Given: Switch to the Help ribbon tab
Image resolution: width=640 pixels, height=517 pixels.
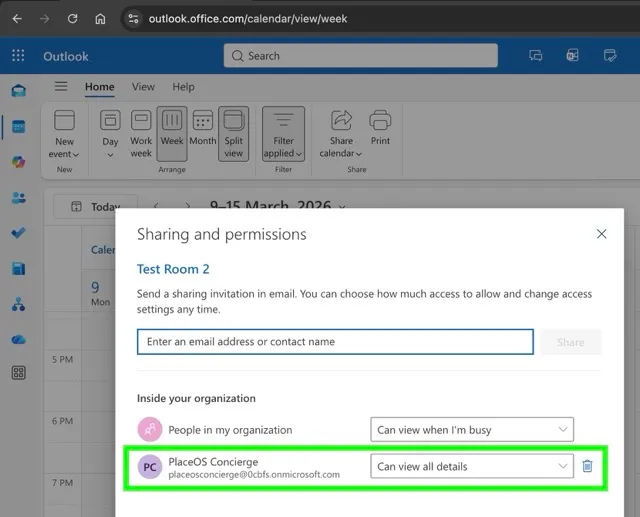Looking at the screenshot, I should 183,87.
